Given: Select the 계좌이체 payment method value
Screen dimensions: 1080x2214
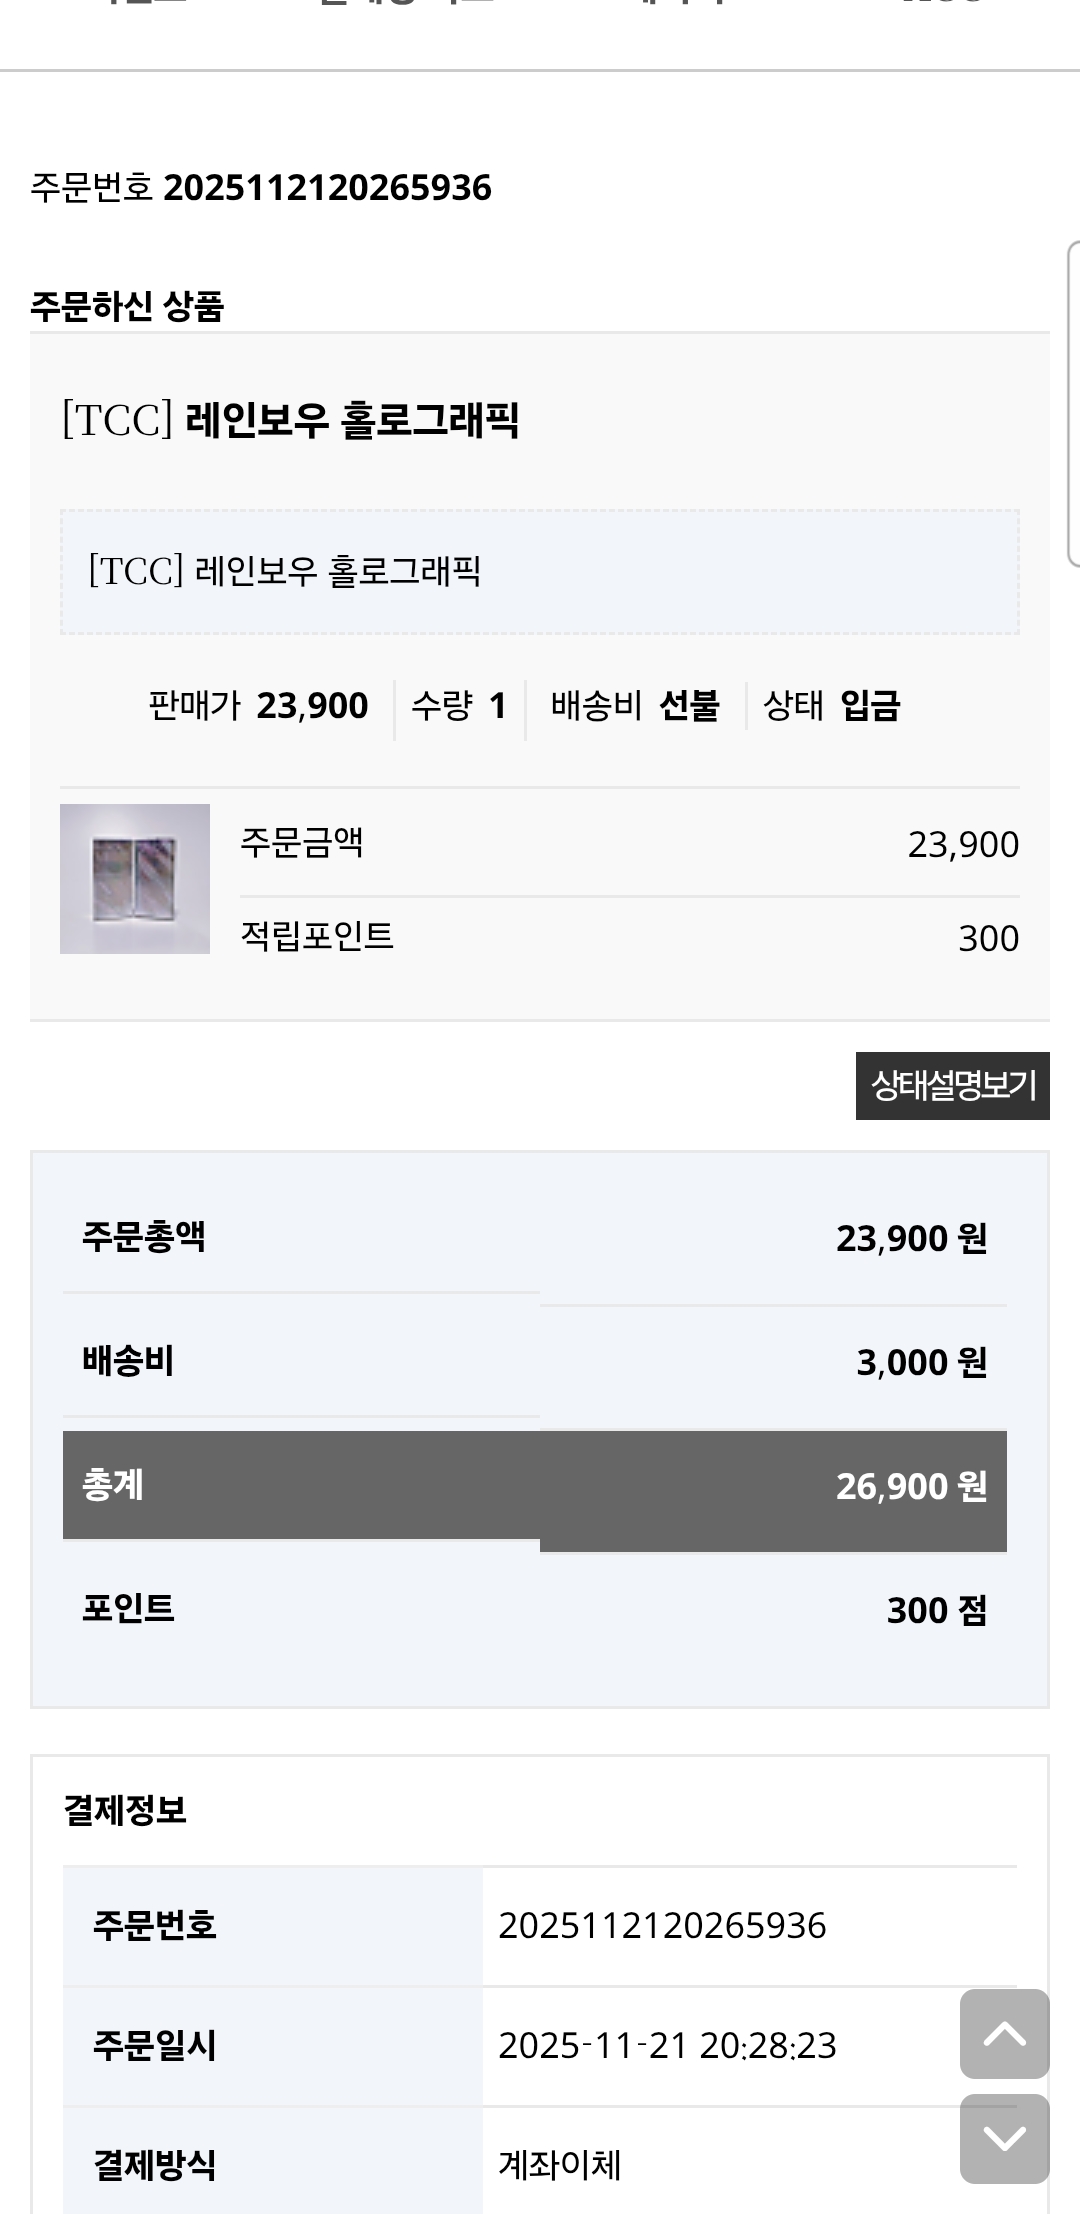Looking at the screenshot, I should tap(560, 2165).
